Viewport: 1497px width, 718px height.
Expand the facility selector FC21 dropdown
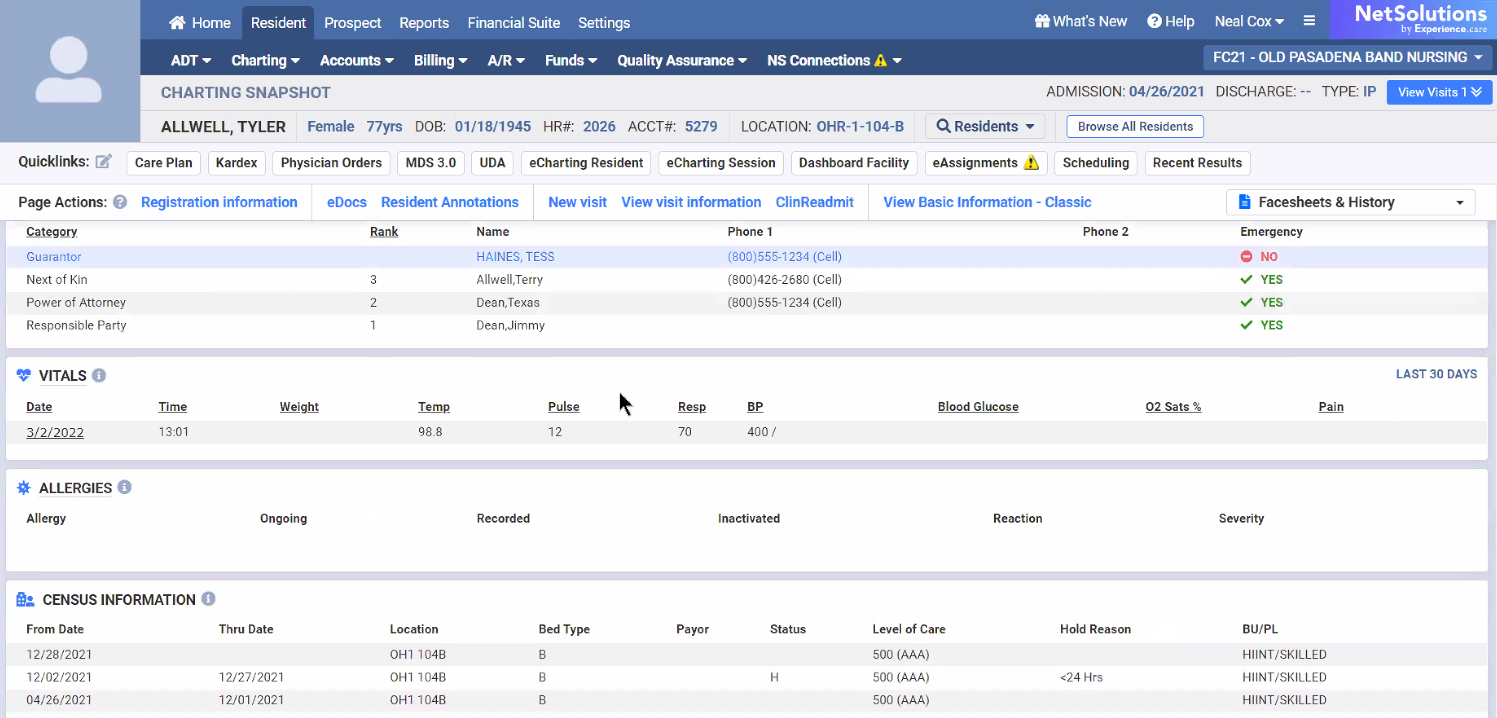(1348, 57)
